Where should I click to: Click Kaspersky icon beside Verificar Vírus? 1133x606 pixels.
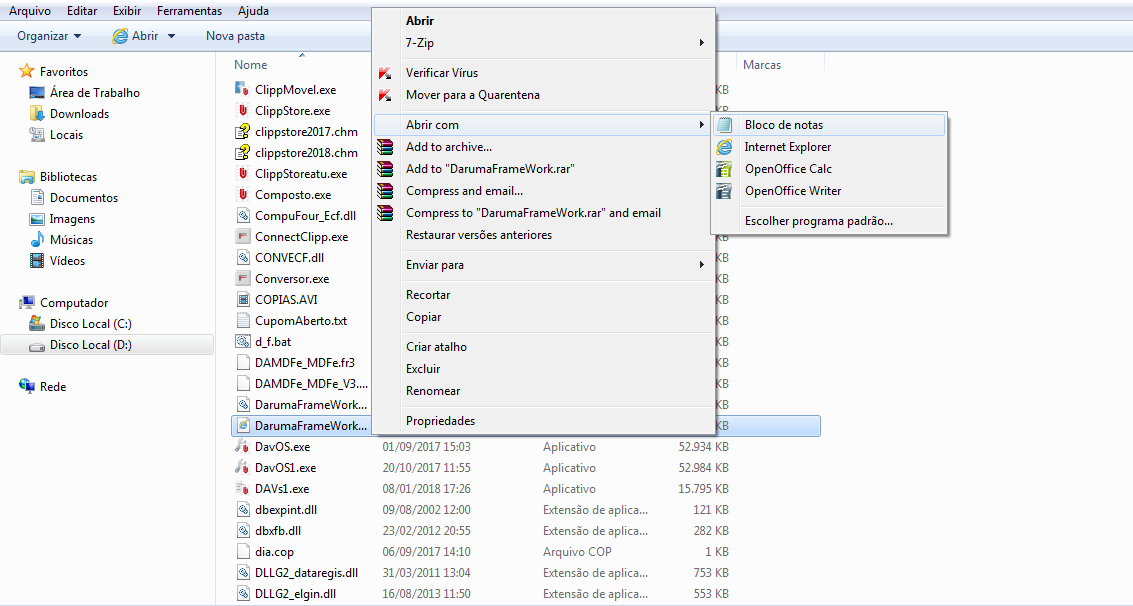pyautogui.click(x=385, y=73)
